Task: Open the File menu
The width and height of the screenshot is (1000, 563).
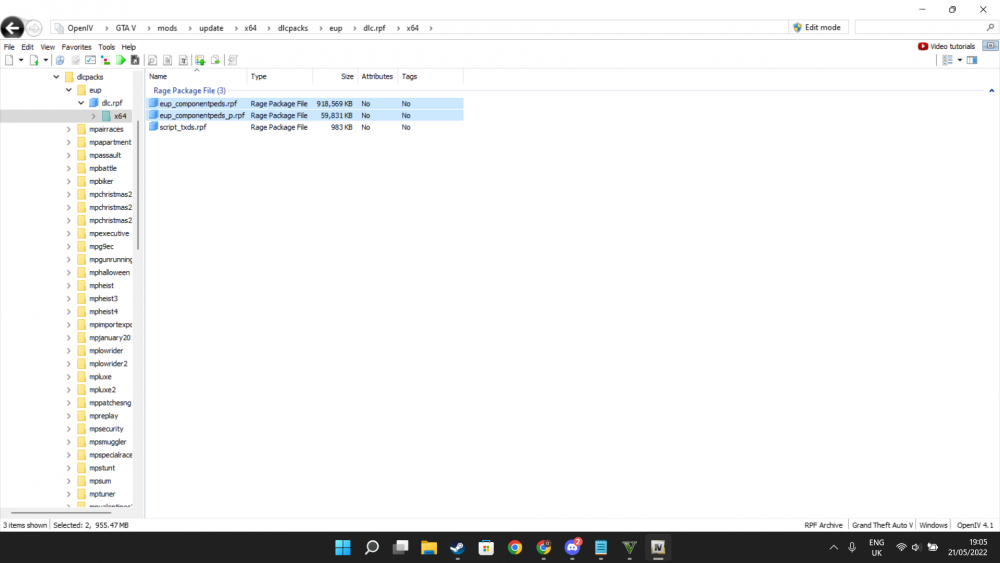Action: (9, 47)
